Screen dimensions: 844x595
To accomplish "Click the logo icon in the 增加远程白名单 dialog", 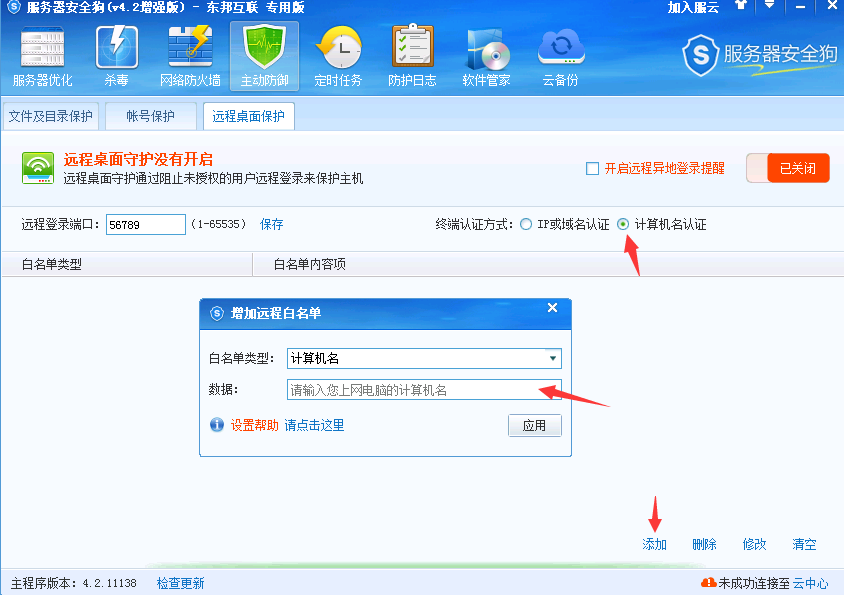I will (216, 313).
